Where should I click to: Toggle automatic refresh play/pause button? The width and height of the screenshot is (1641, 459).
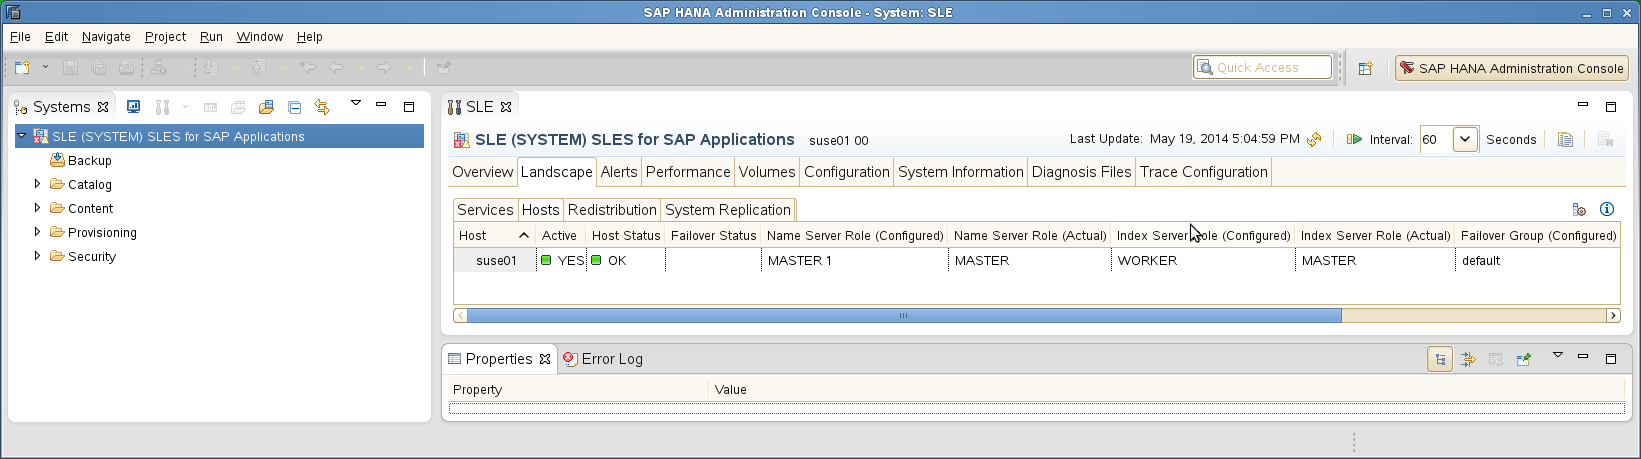tap(1354, 139)
